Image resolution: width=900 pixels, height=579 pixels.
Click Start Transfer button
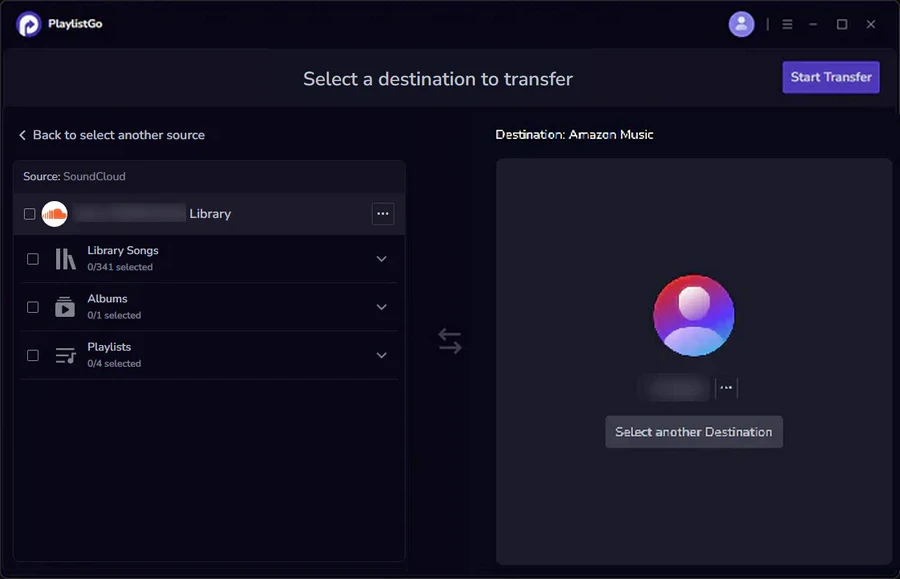coord(831,77)
